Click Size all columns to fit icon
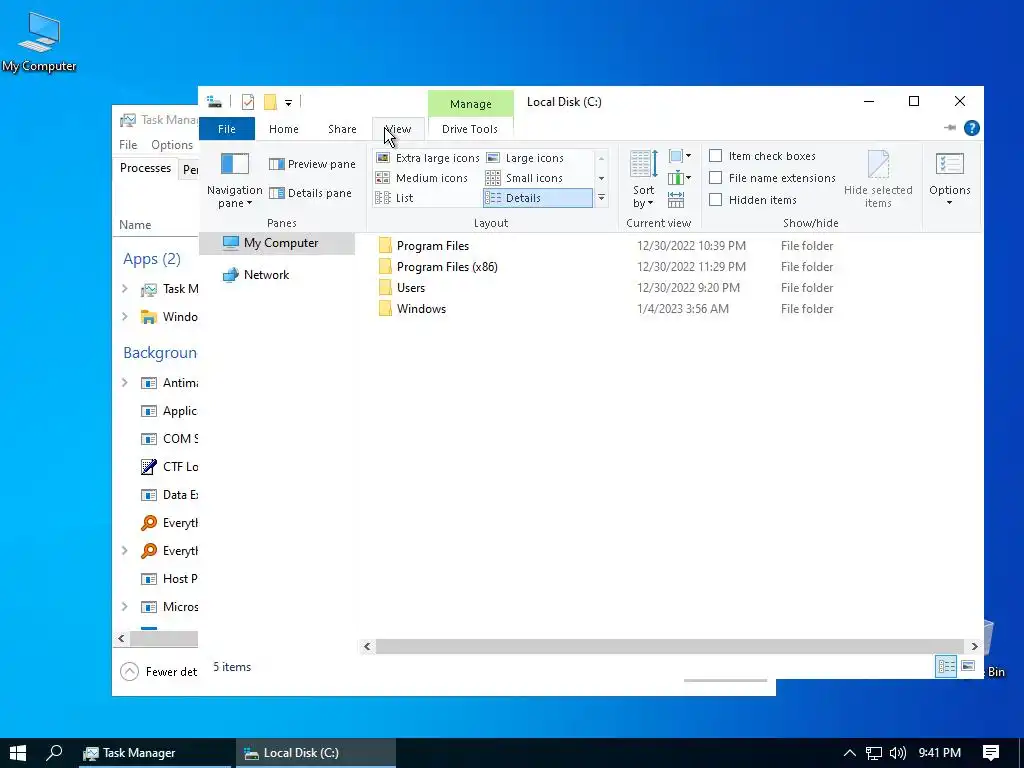Screen dimensions: 1024x768 676,200
